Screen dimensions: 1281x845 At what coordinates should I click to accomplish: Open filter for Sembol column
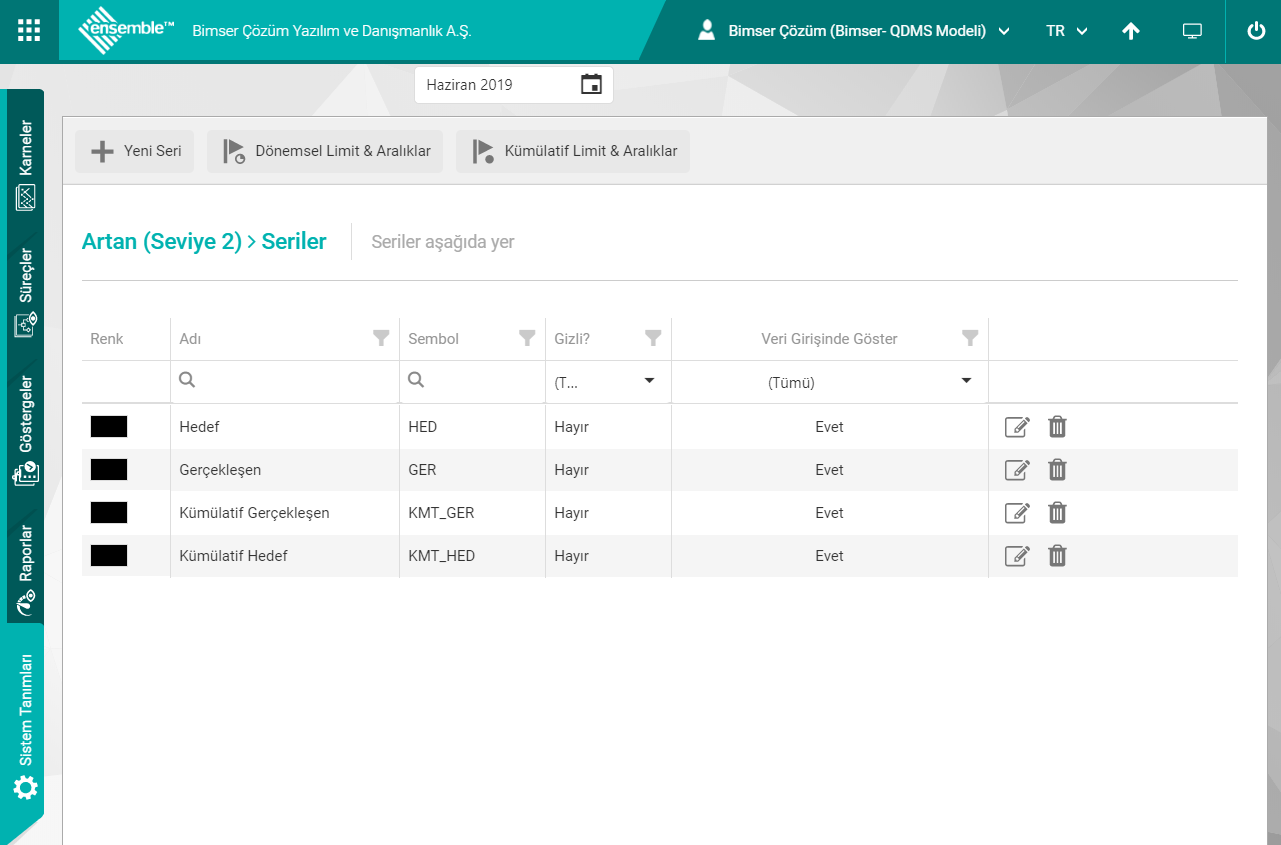pyautogui.click(x=527, y=338)
